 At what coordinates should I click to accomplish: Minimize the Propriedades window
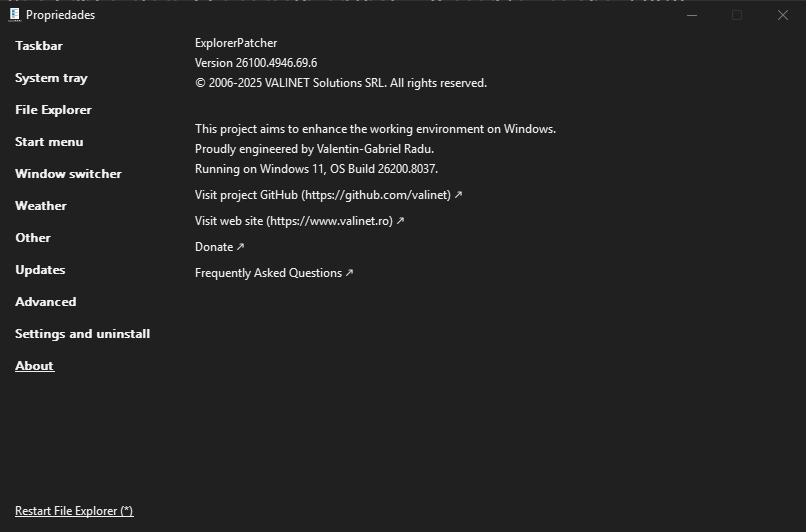[692, 15]
